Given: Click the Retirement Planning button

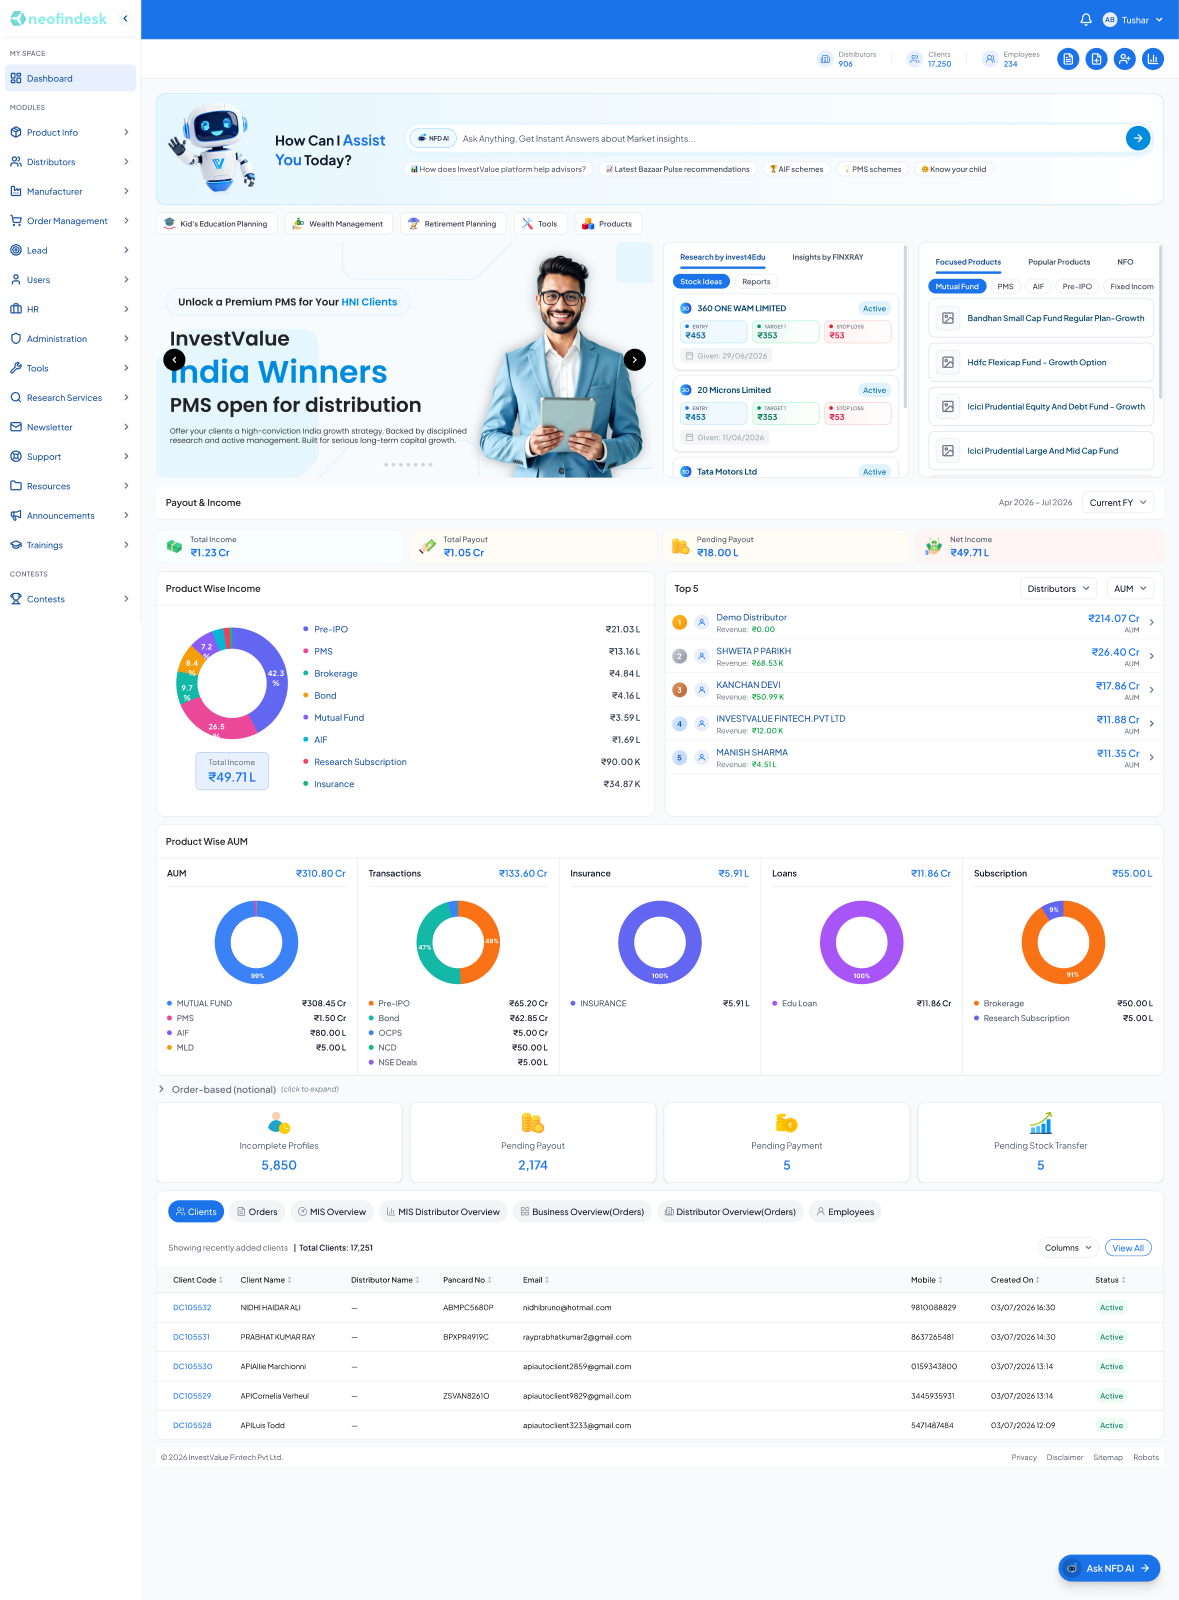Looking at the screenshot, I should coord(454,224).
